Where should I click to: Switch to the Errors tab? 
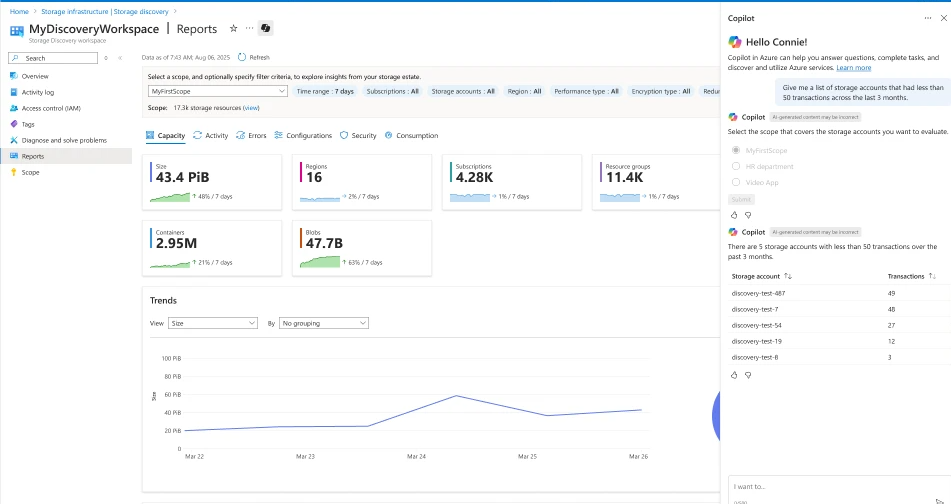251,136
